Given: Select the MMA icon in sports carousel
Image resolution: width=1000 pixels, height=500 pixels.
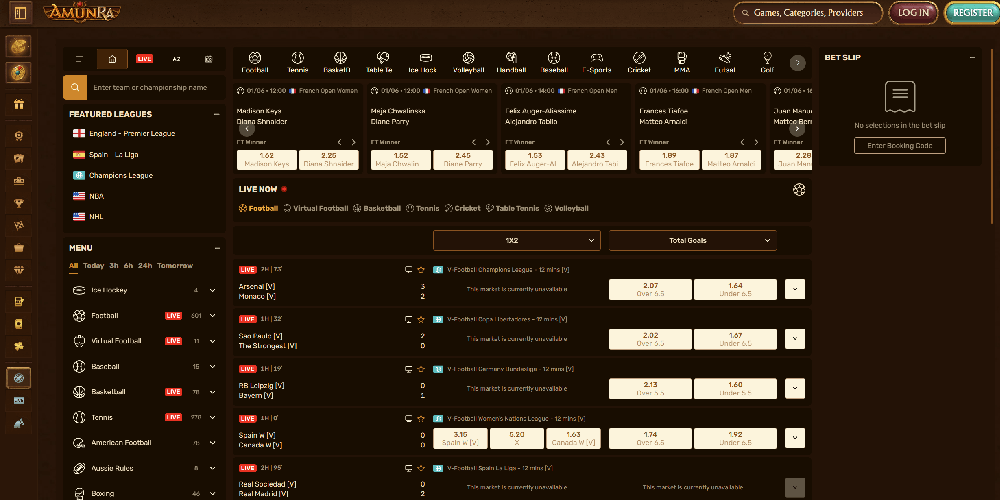Looking at the screenshot, I should 682,62.
